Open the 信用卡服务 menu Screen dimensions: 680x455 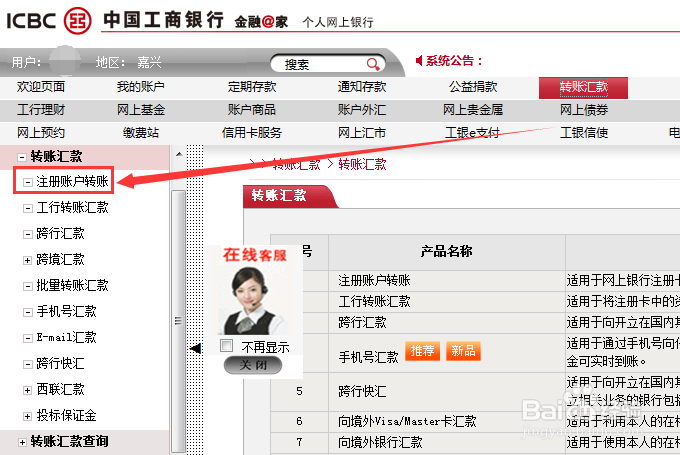click(252, 133)
